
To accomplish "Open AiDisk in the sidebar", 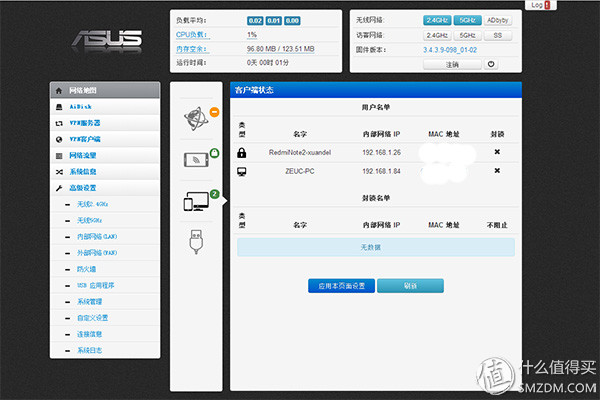I will pos(105,107).
